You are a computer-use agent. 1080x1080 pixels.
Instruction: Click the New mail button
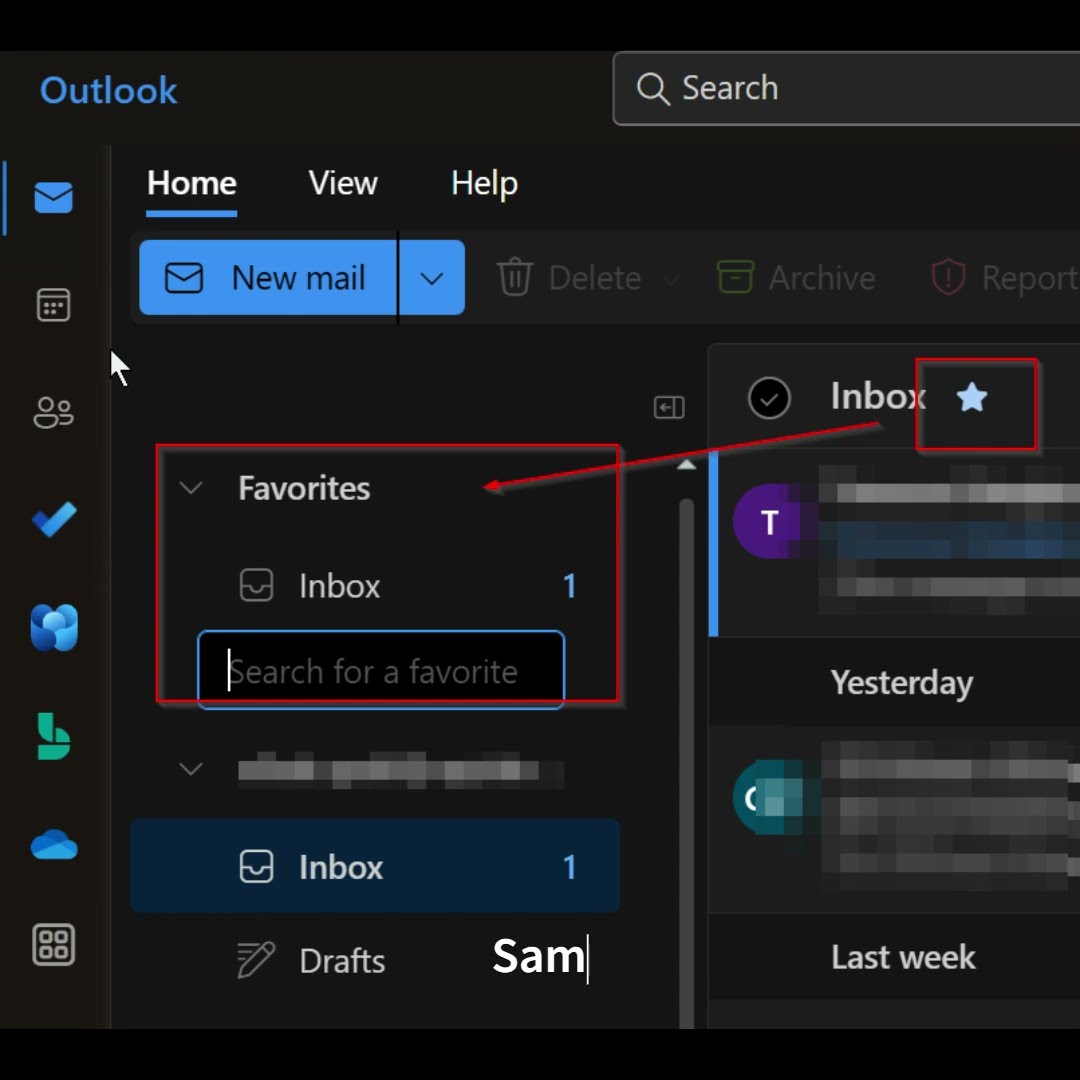[x=267, y=278]
